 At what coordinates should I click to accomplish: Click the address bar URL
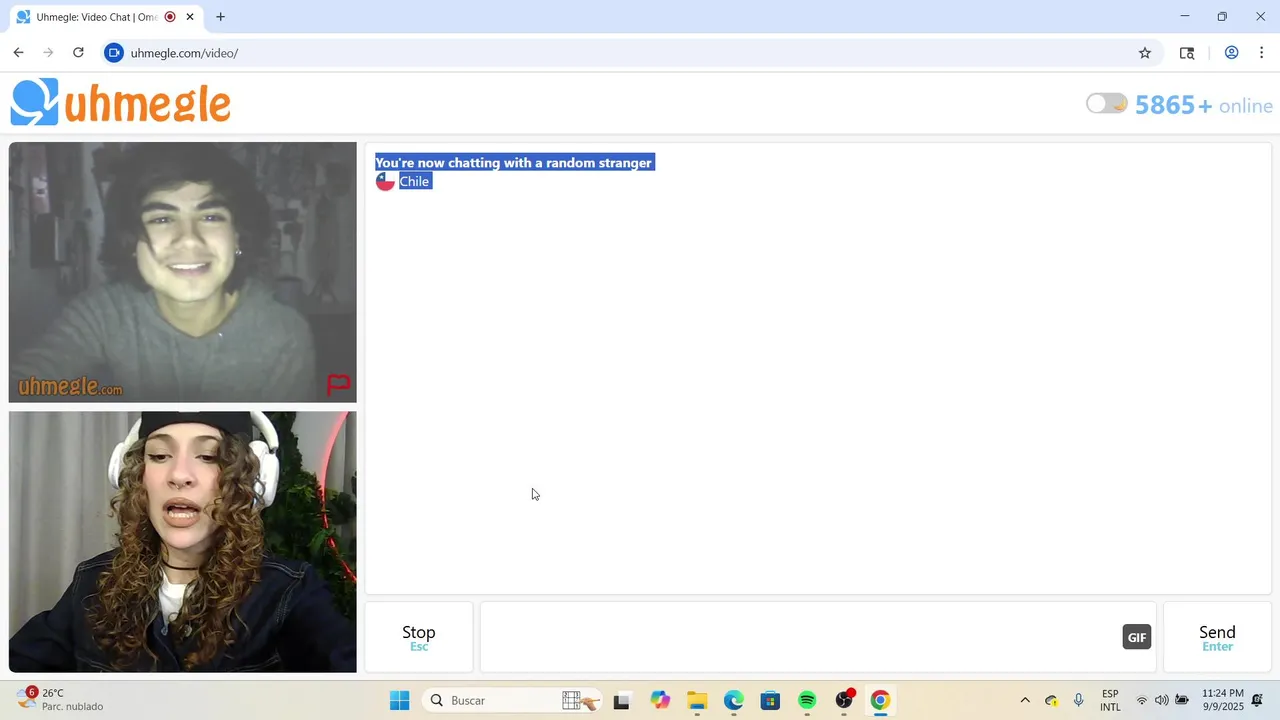(184, 53)
